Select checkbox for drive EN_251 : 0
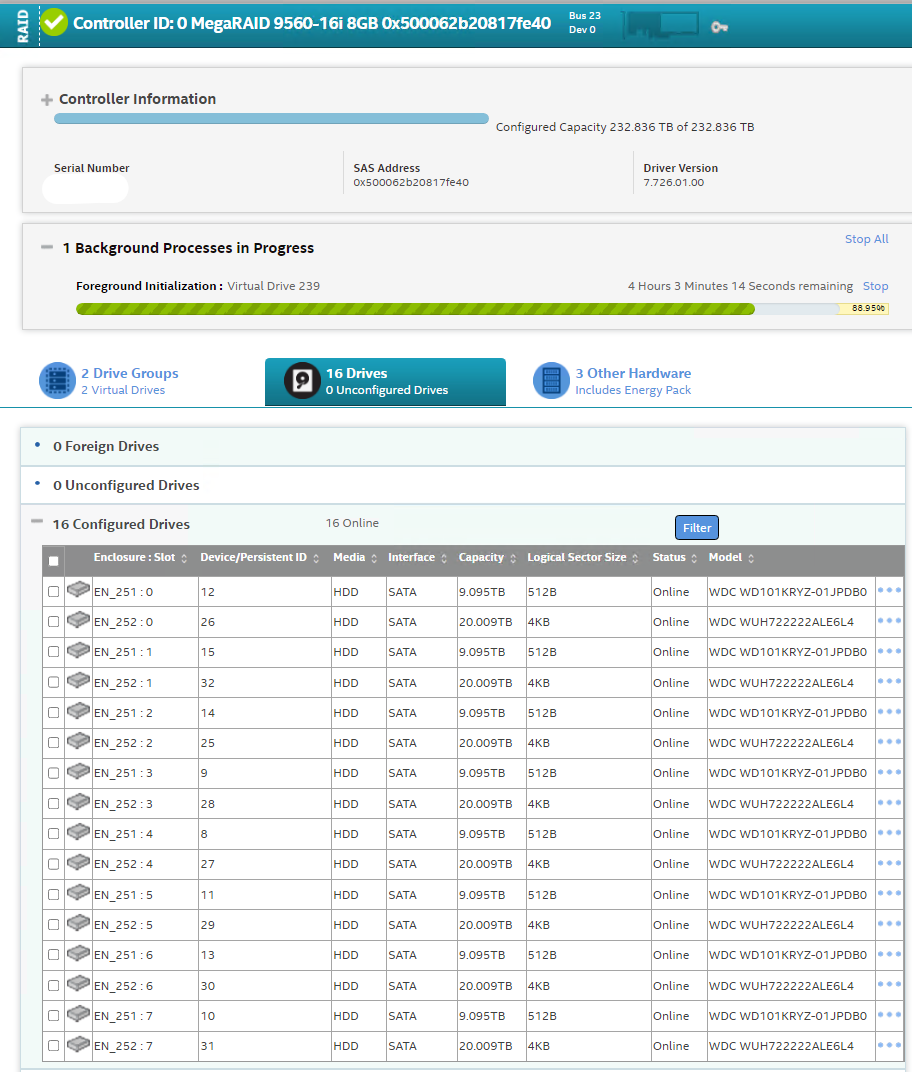This screenshot has width=912, height=1072. tap(54, 592)
